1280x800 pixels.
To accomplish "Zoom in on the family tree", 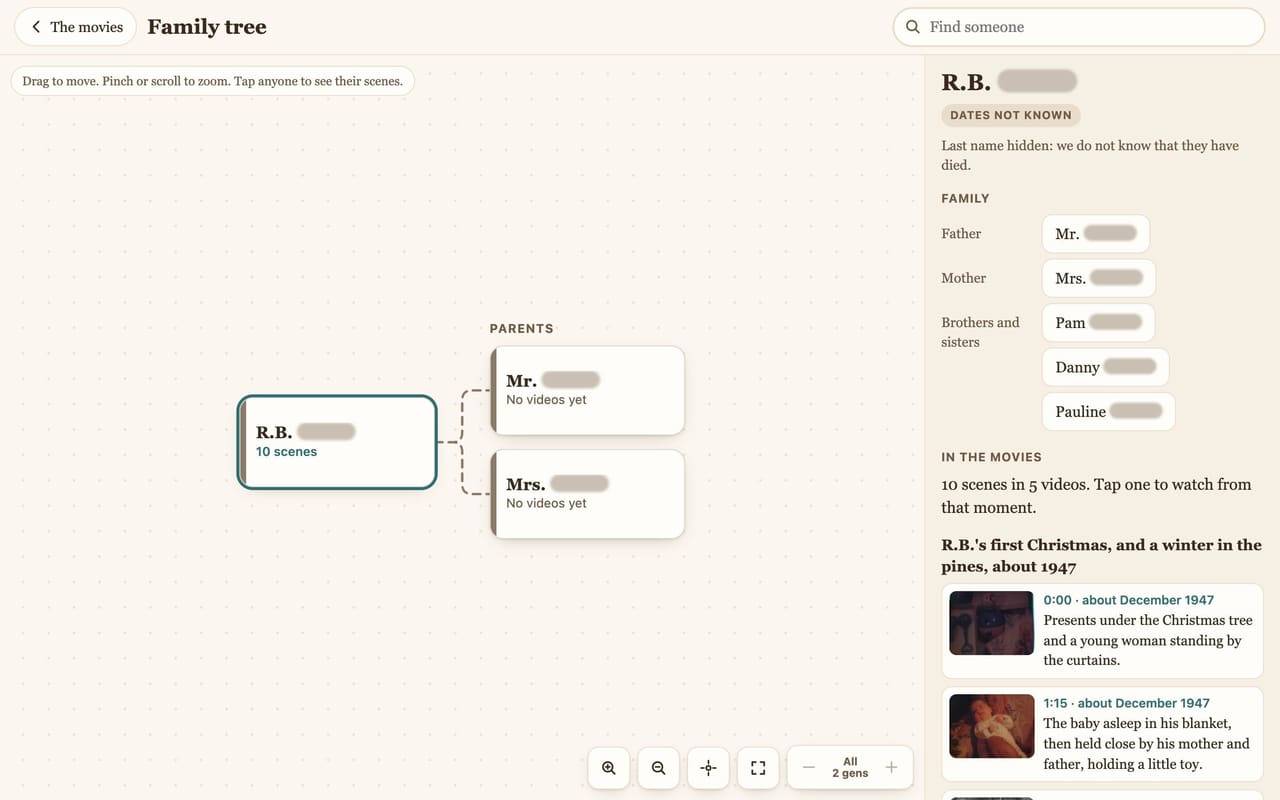I will tap(609, 768).
